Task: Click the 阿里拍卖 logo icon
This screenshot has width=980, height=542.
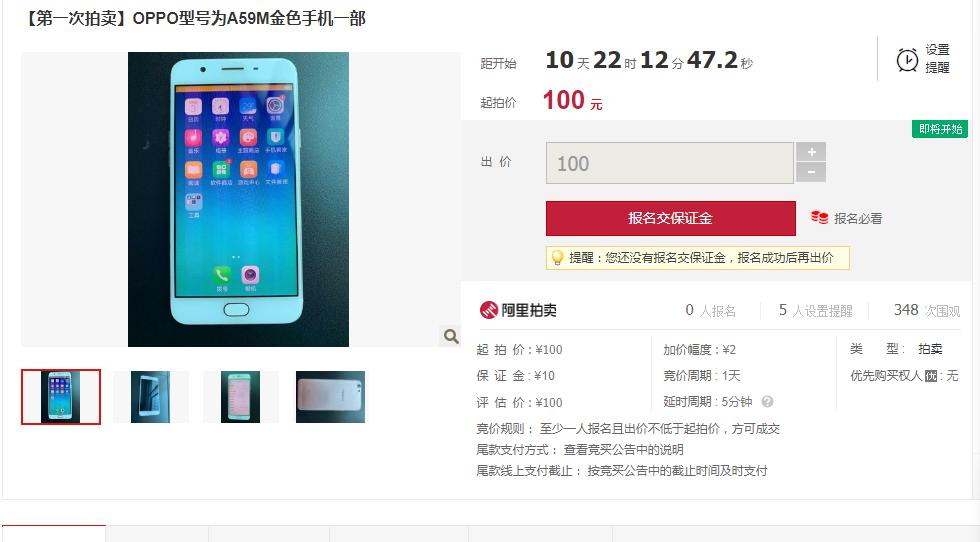Action: click(488, 310)
